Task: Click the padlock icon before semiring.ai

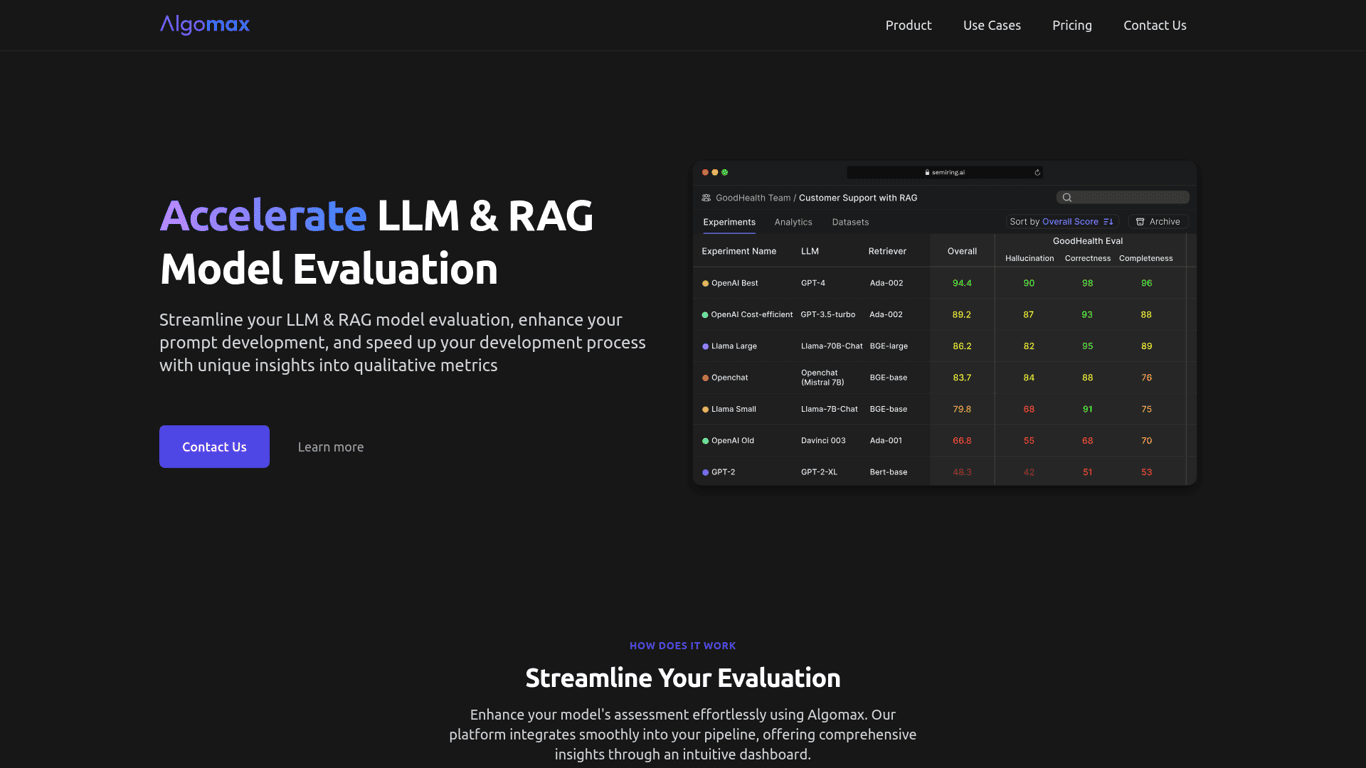Action: [x=927, y=173]
